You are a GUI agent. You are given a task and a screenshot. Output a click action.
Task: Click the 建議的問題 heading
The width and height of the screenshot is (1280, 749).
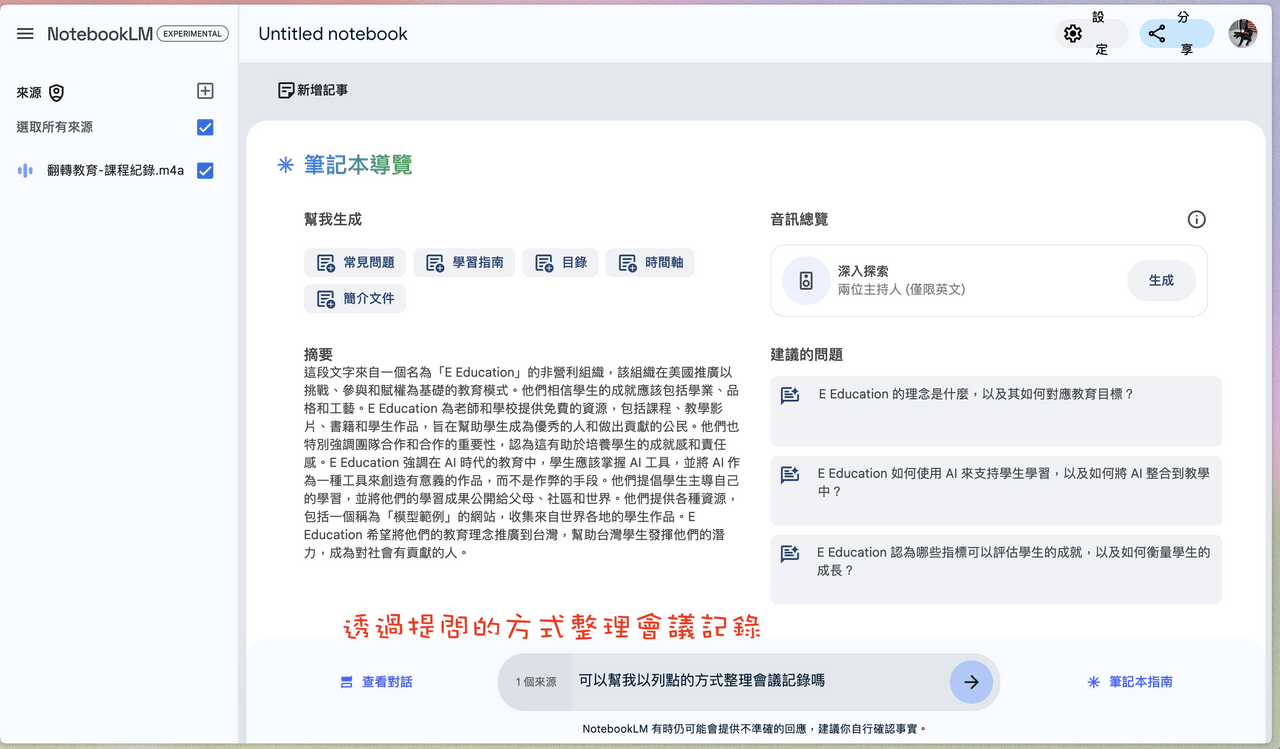click(806, 355)
